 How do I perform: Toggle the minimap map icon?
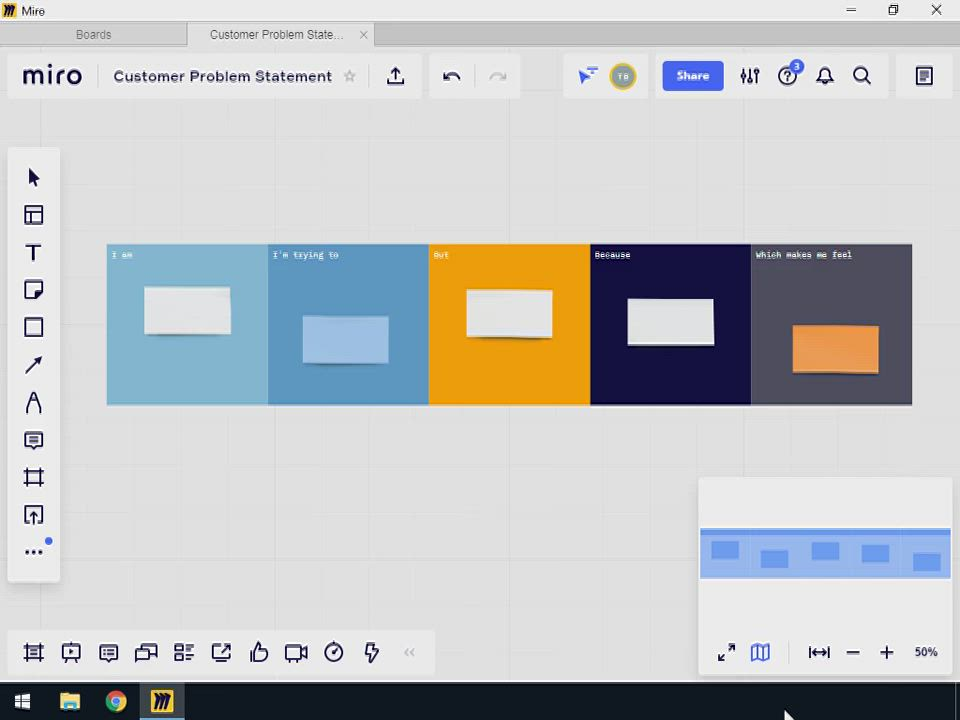760,652
